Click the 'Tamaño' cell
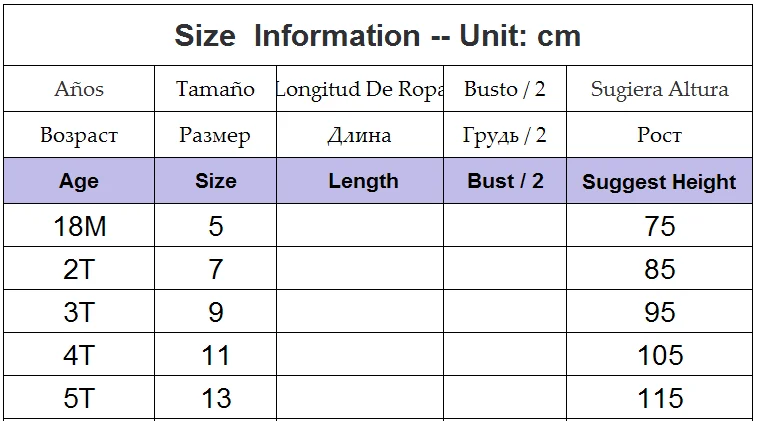Viewport: 757px width, 421px height. (215, 89)
